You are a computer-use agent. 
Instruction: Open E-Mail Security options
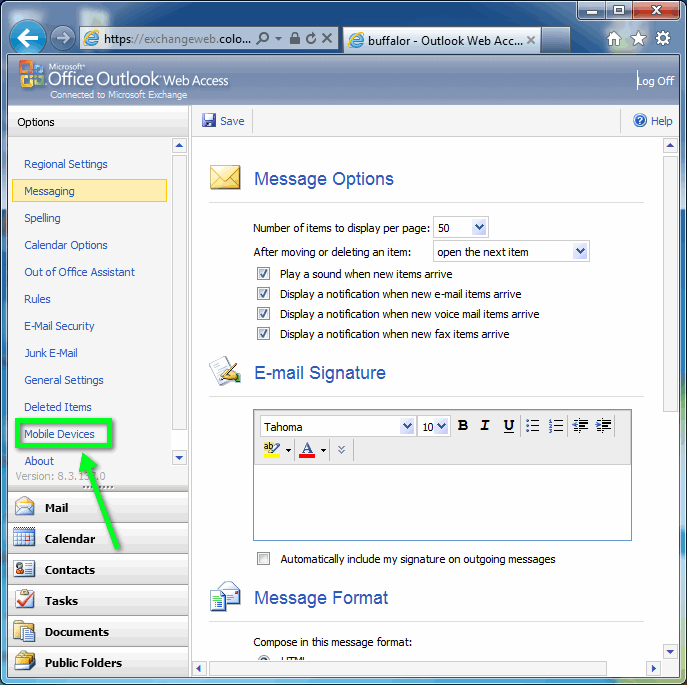59,326
